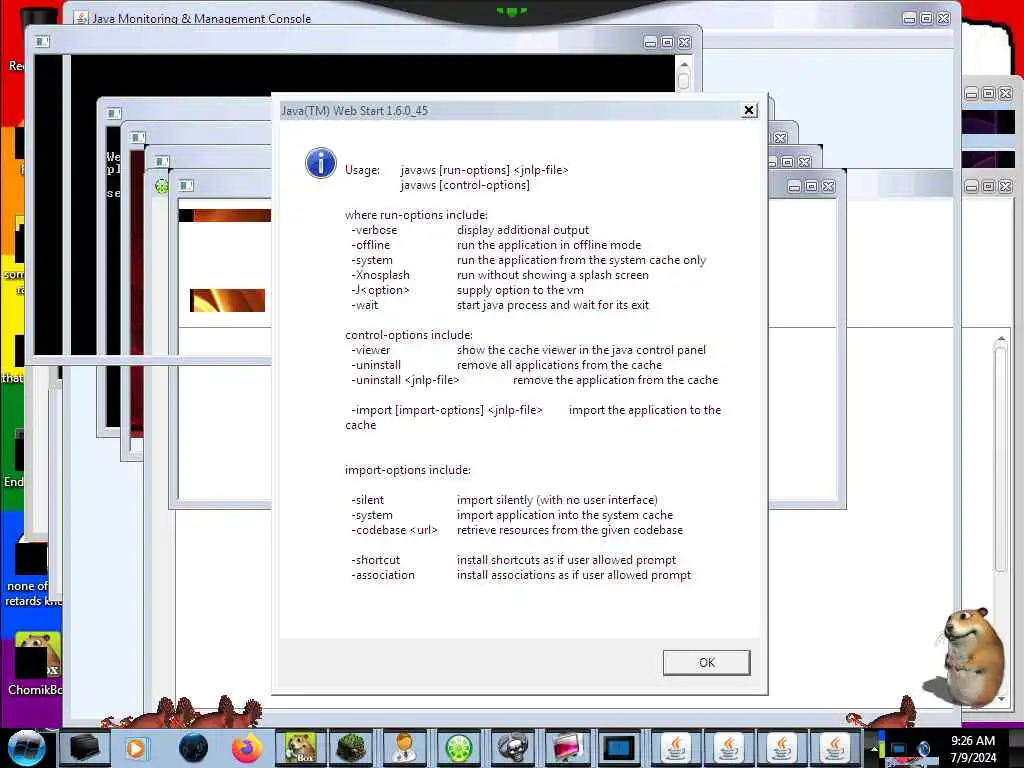Open the black device icon on the taskbar
Screen dimensions: 1024x768
pos(84,748)
